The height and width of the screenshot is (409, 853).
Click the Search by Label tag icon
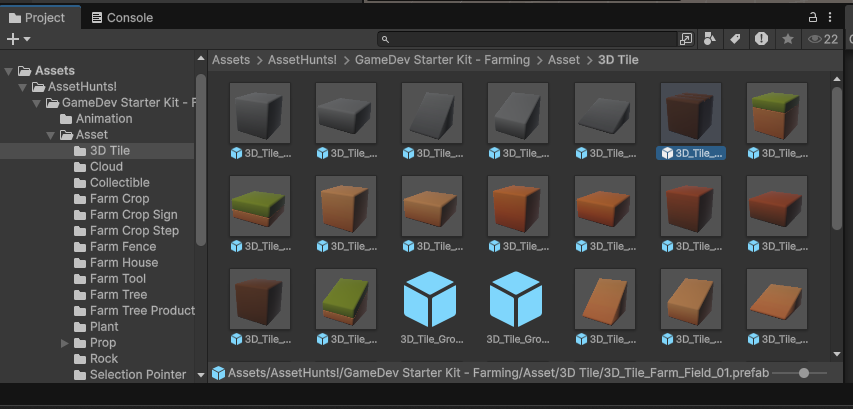[735, 39]
